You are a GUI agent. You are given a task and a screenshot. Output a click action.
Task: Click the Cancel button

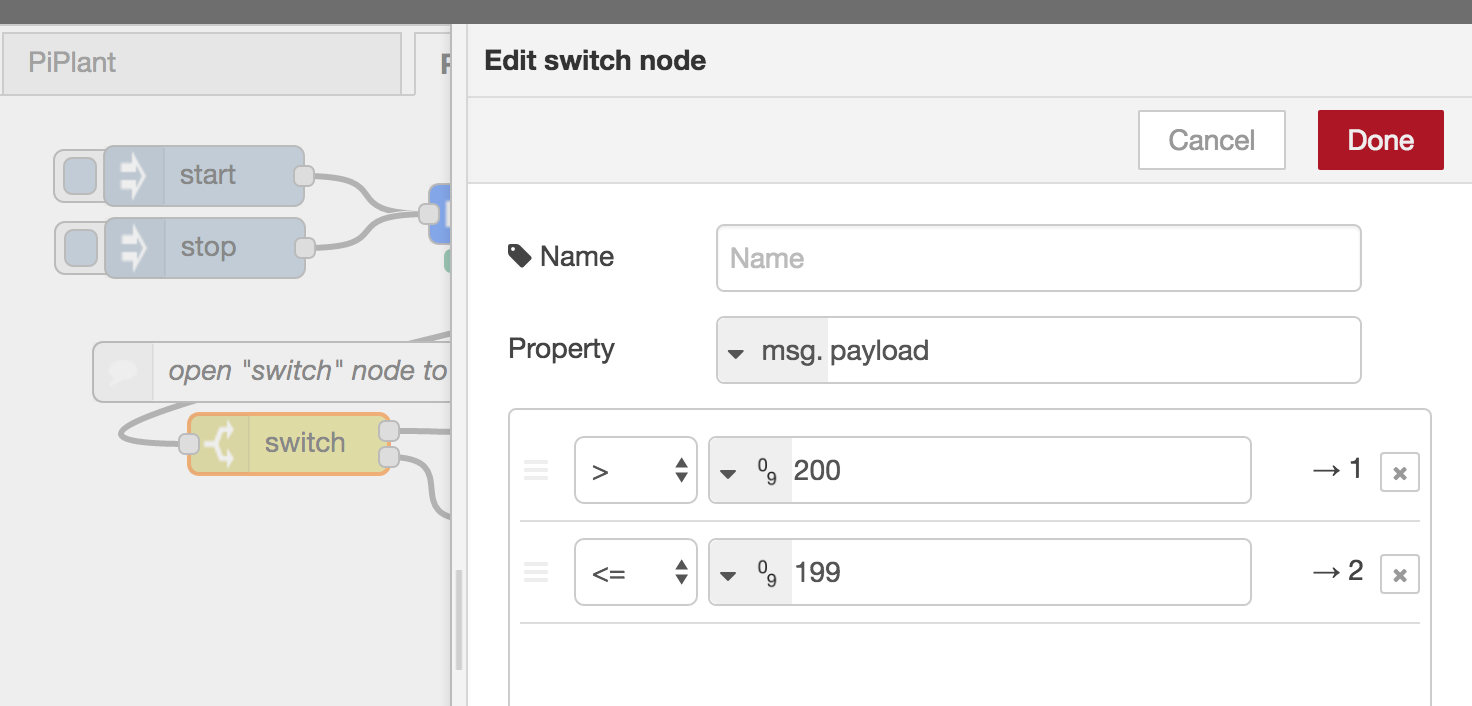tap(1211, 140)
